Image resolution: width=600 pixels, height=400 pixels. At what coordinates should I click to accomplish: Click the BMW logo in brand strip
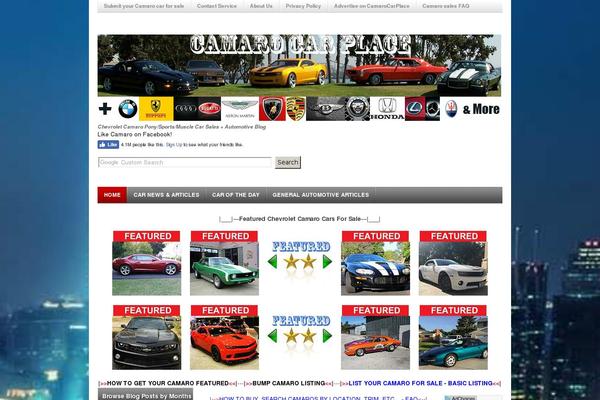(x=128, y=109)
